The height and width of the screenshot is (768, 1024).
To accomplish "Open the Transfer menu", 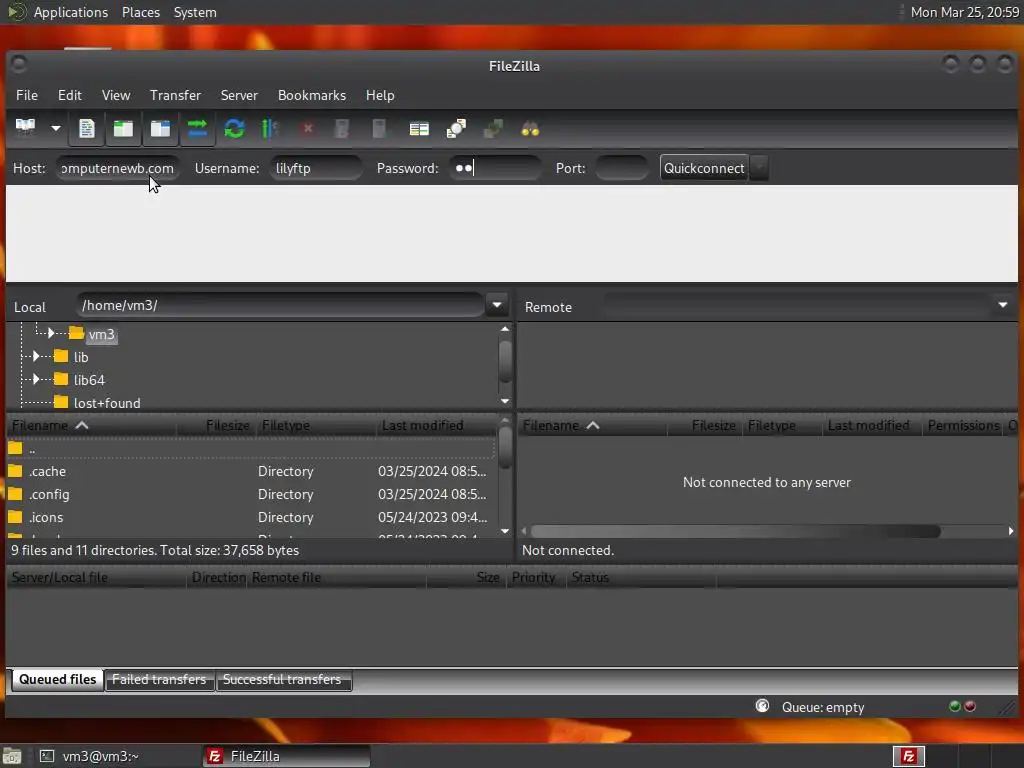I will 175,95.
